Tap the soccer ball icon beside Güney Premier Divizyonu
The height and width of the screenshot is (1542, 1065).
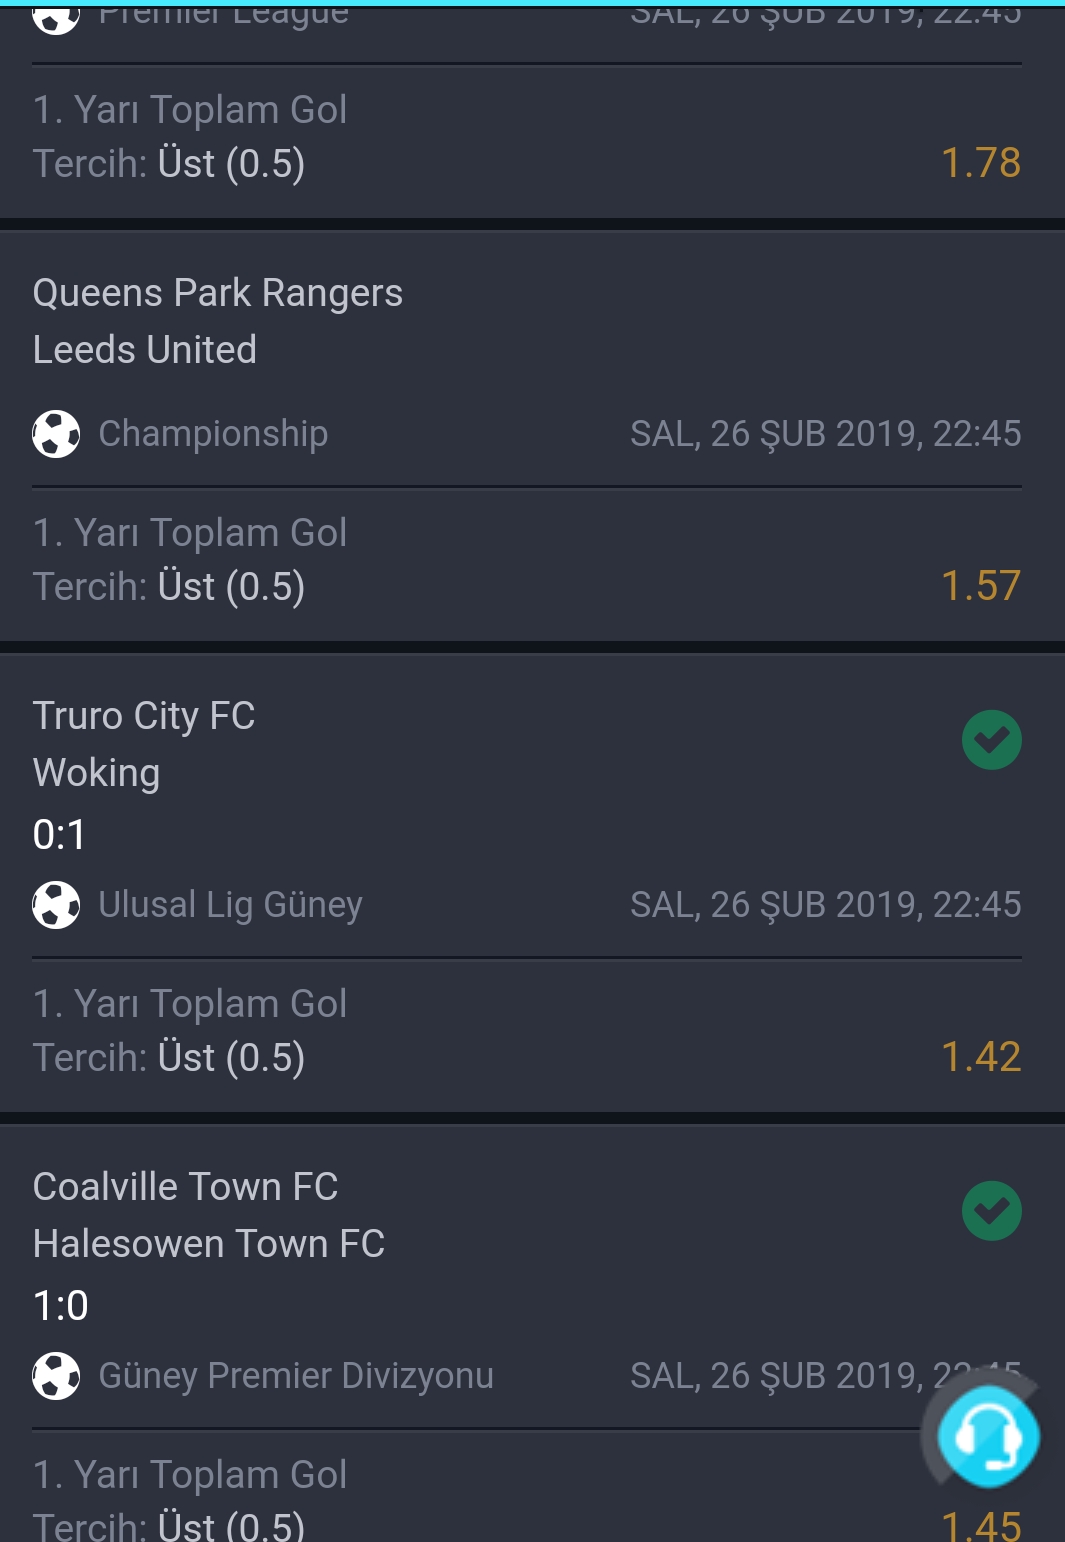pos(56,1376)
